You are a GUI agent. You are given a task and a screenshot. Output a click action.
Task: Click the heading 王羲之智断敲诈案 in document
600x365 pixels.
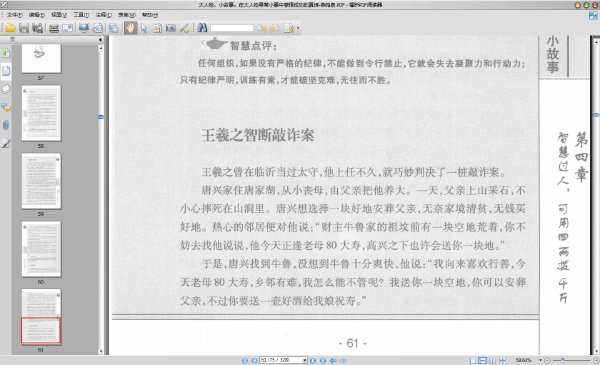258,135
